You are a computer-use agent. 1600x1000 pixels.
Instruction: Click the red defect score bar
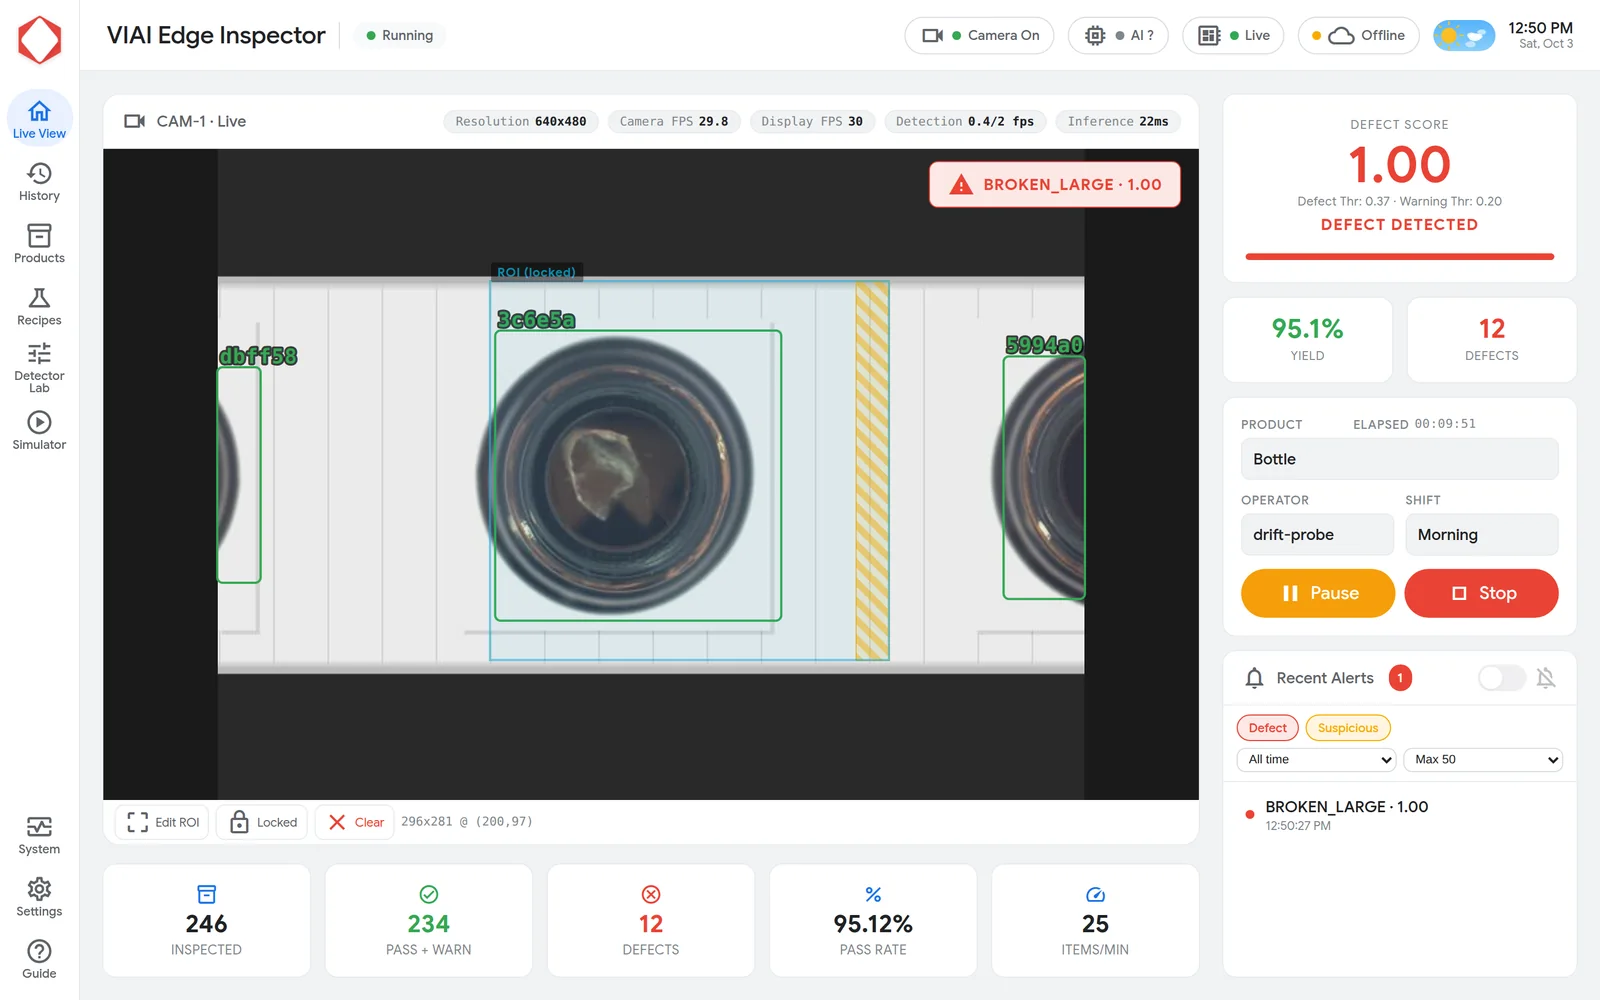click(1399, 257)
